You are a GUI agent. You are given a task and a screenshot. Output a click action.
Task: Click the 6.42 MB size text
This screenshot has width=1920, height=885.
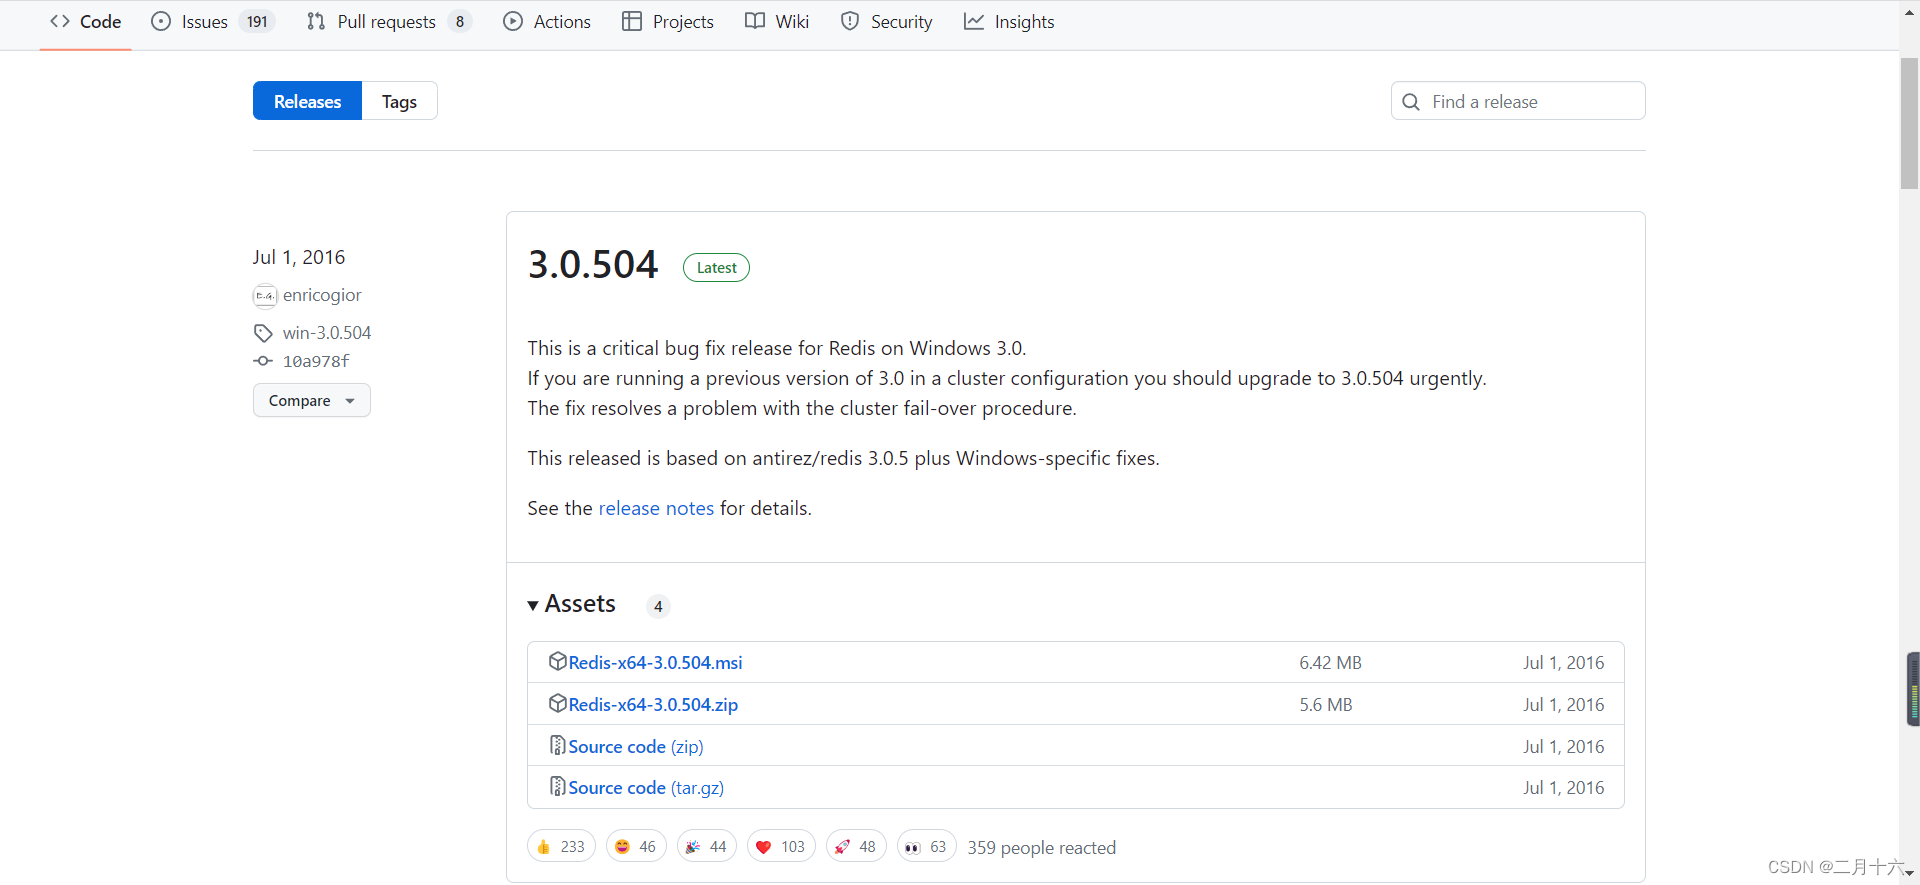click(1330, 662)
